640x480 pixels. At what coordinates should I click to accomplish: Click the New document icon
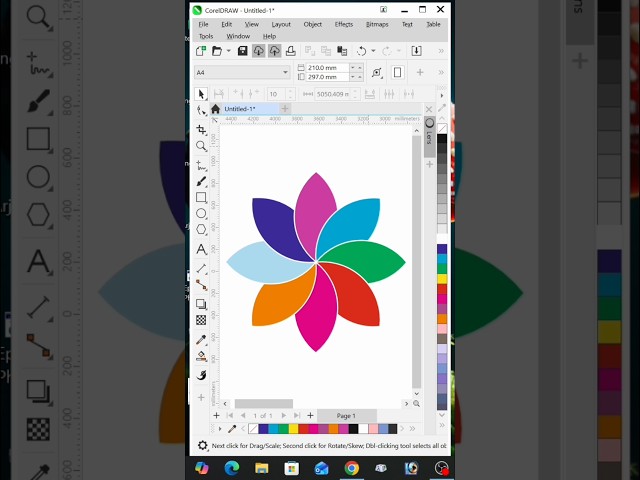pyautogui.click(x=201, y=51)
